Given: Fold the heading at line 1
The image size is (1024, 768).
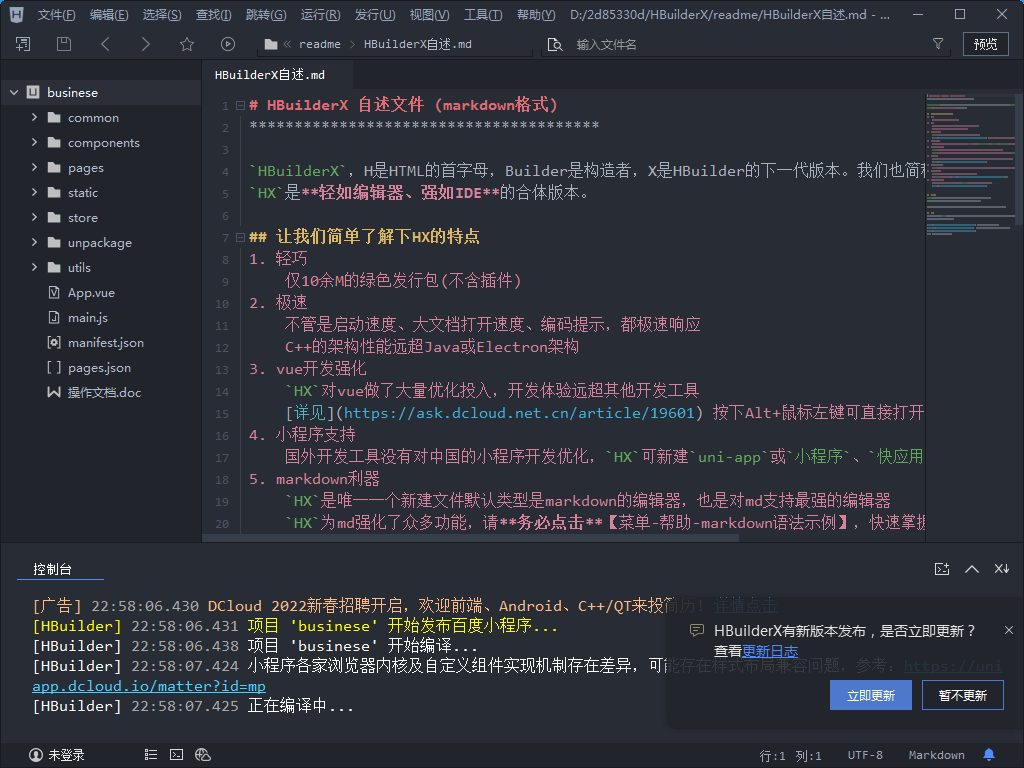Looking at the screenshot, I should [240, 106].
